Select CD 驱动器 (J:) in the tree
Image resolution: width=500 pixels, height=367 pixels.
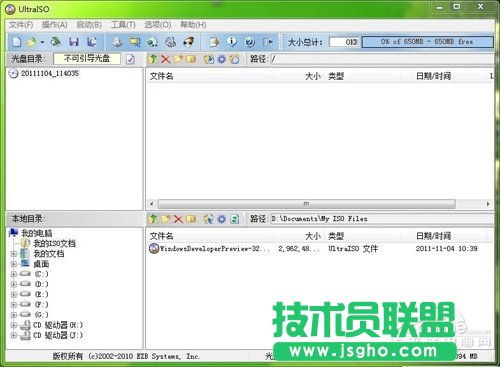tap(58, 335)
